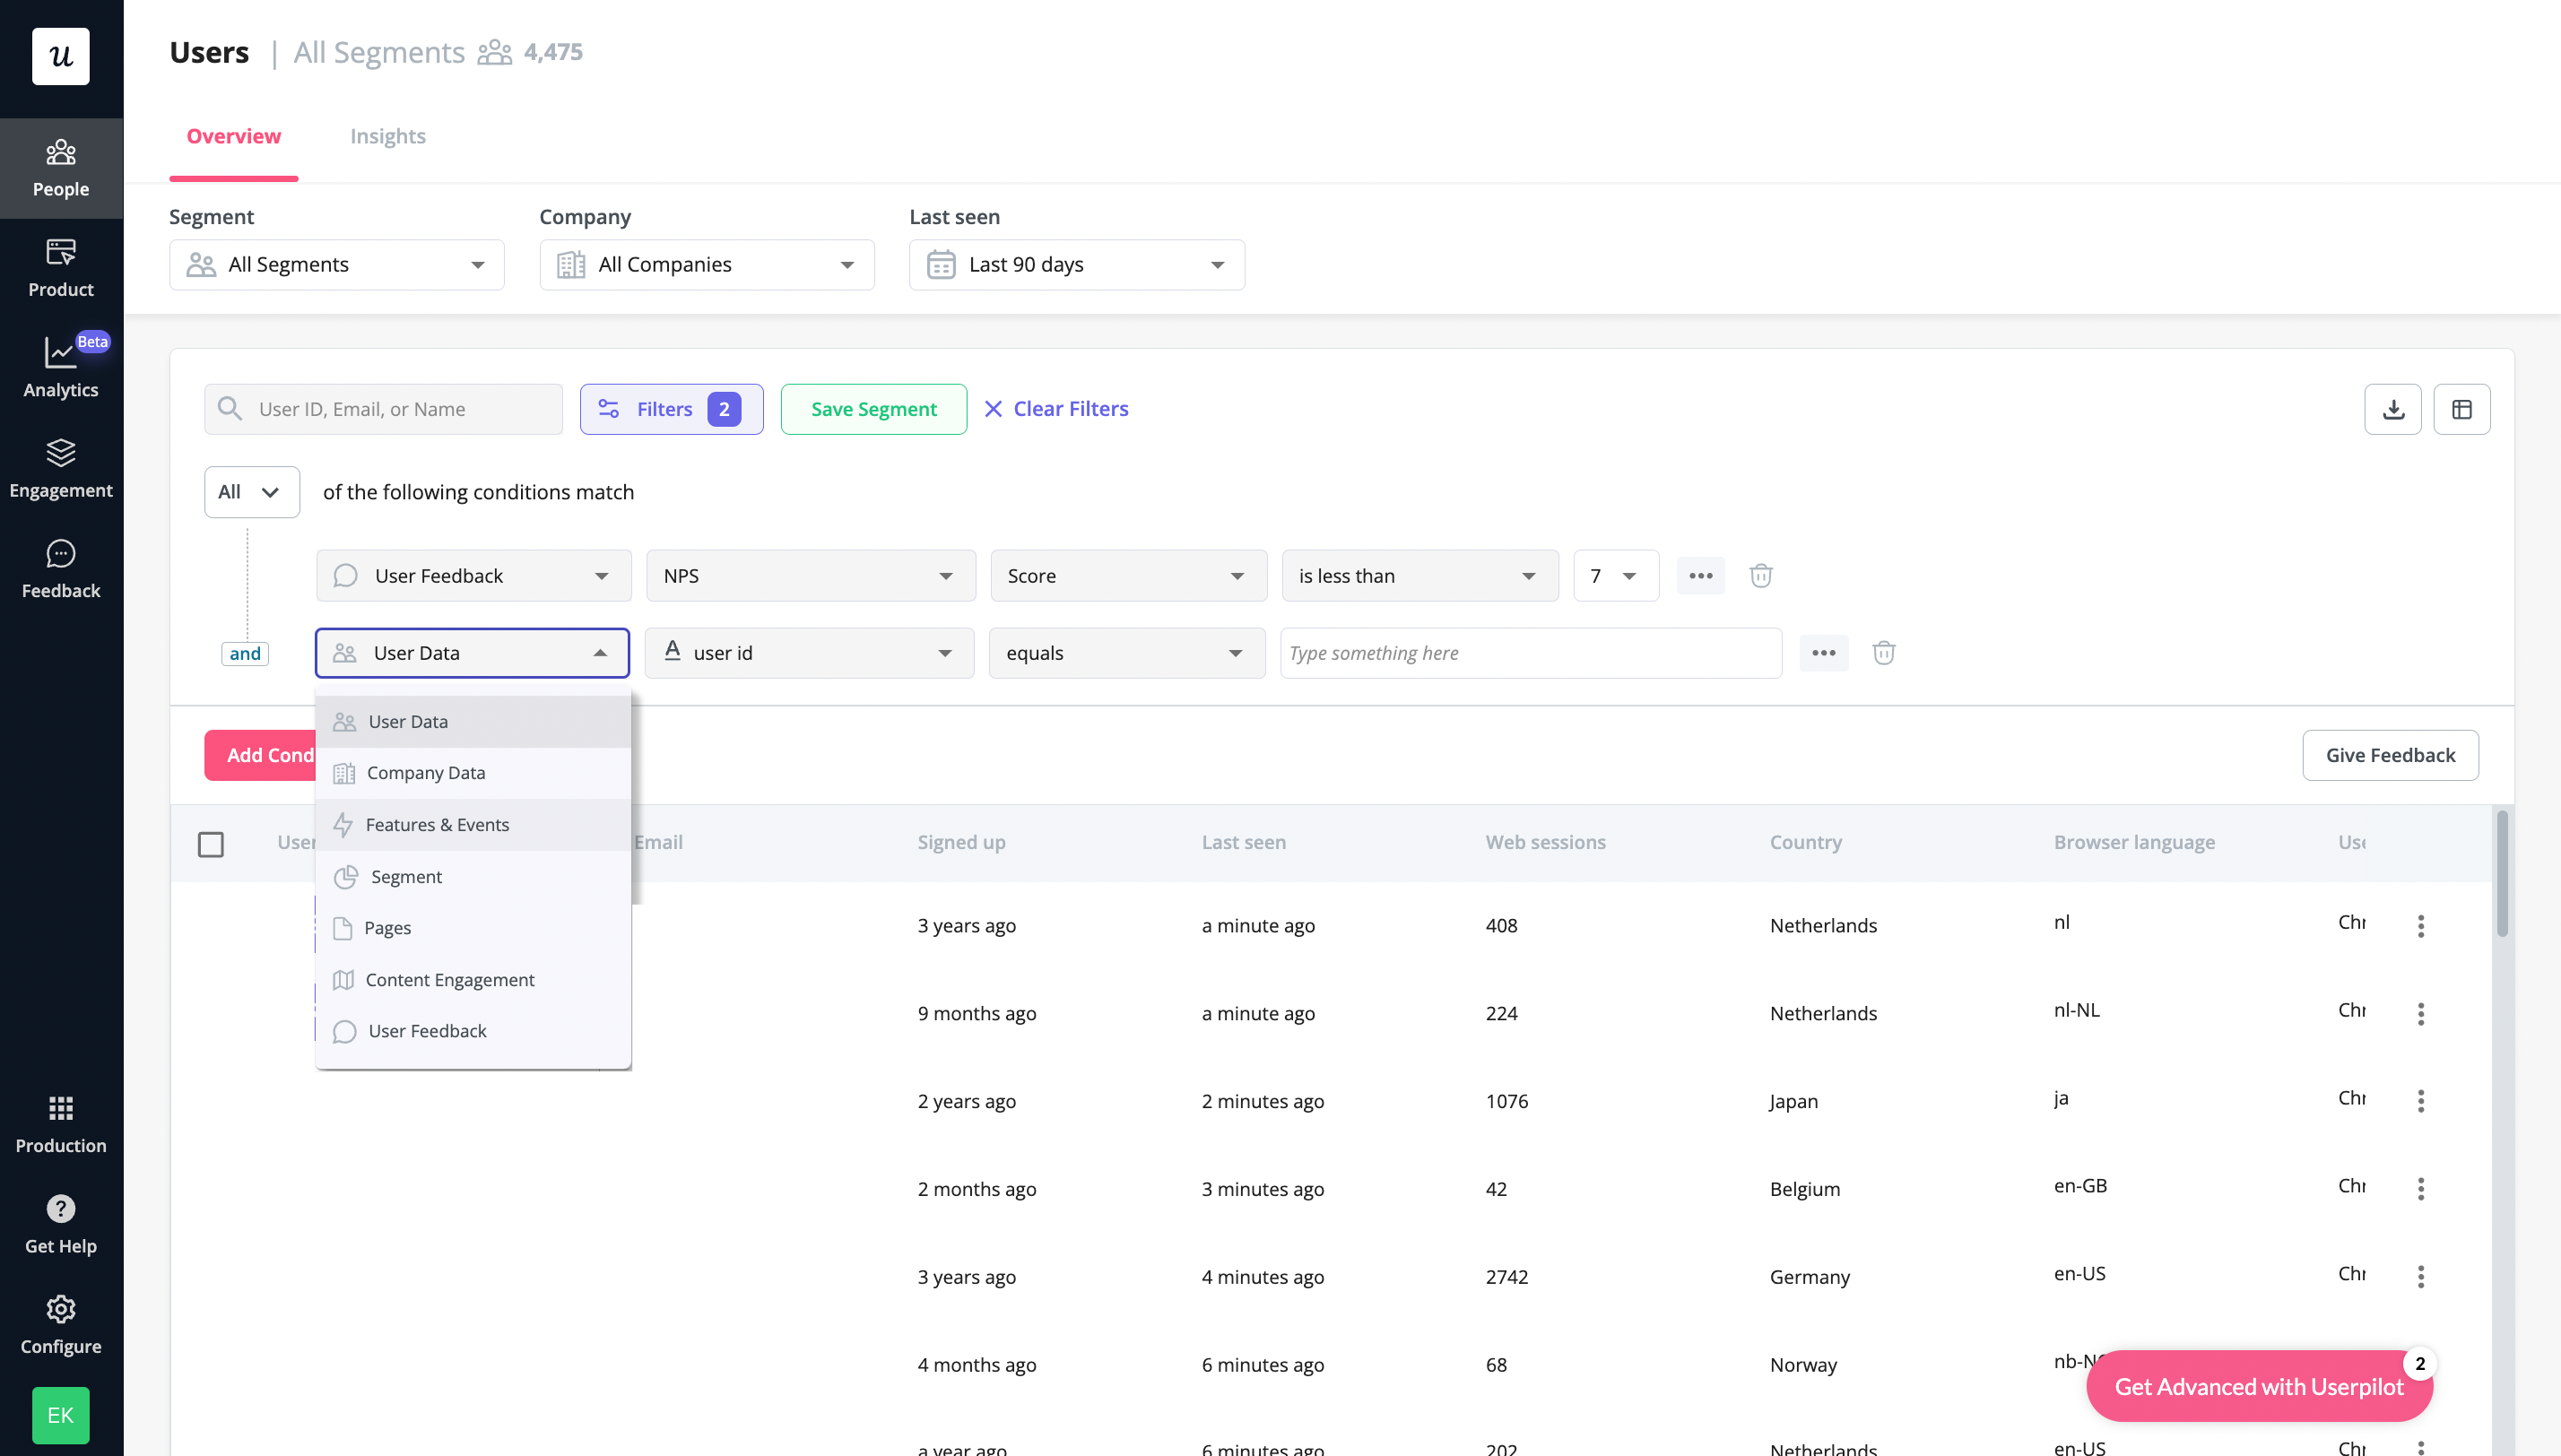Open the Analytics Beta panel
The height and width of the screenshot is (1456, 2561).
[60, 366]
